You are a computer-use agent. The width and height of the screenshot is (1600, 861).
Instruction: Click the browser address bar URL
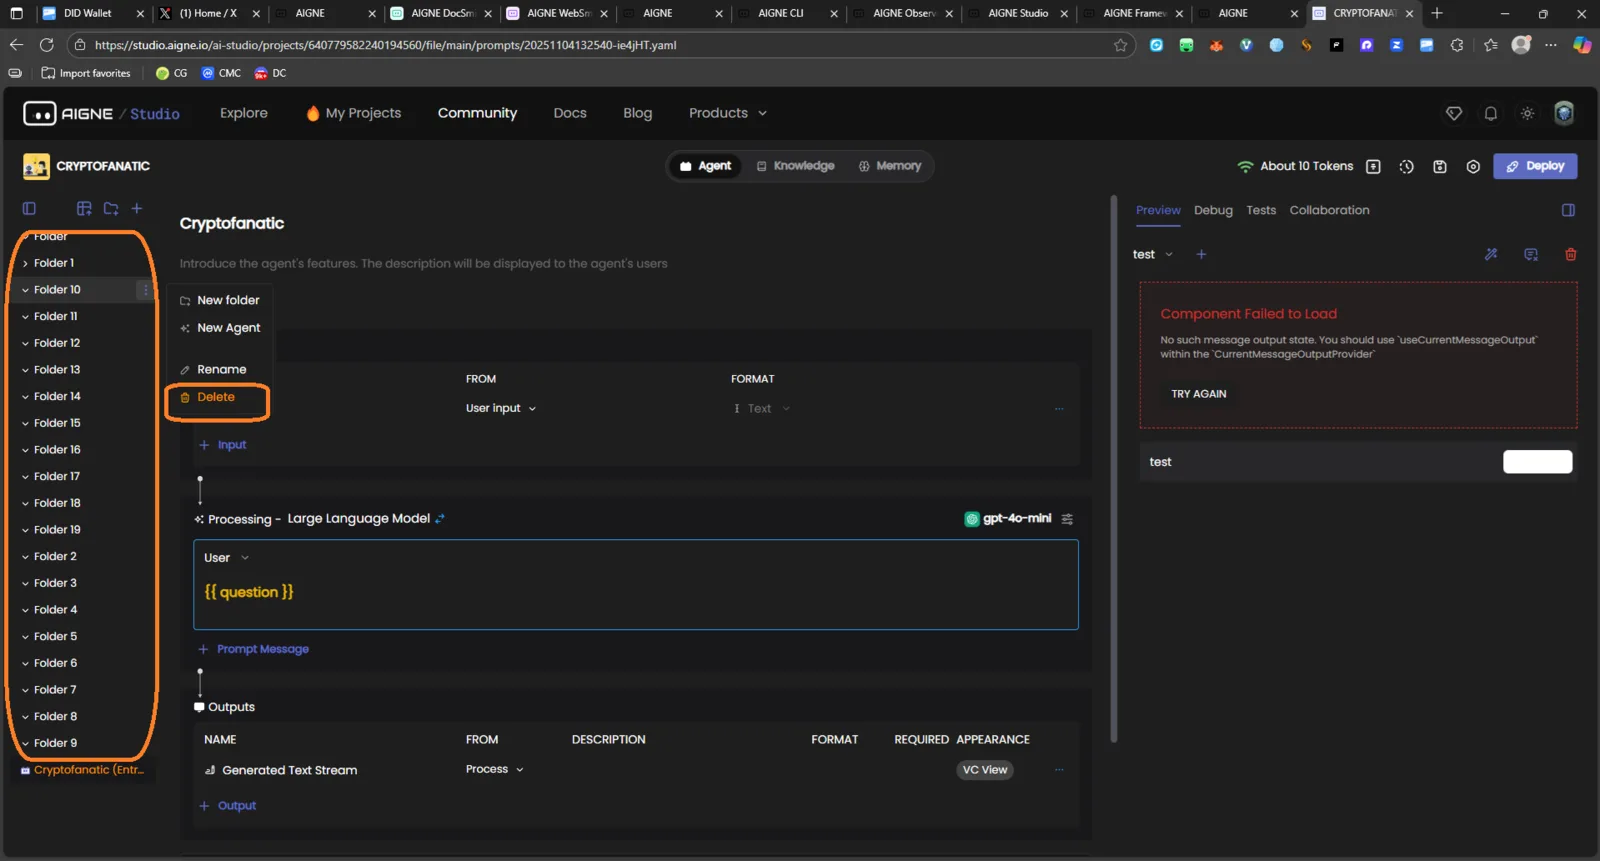coord(386,45)
